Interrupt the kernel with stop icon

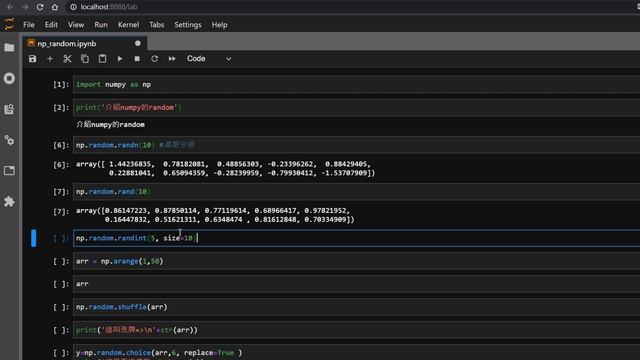(x=137, y=59)
